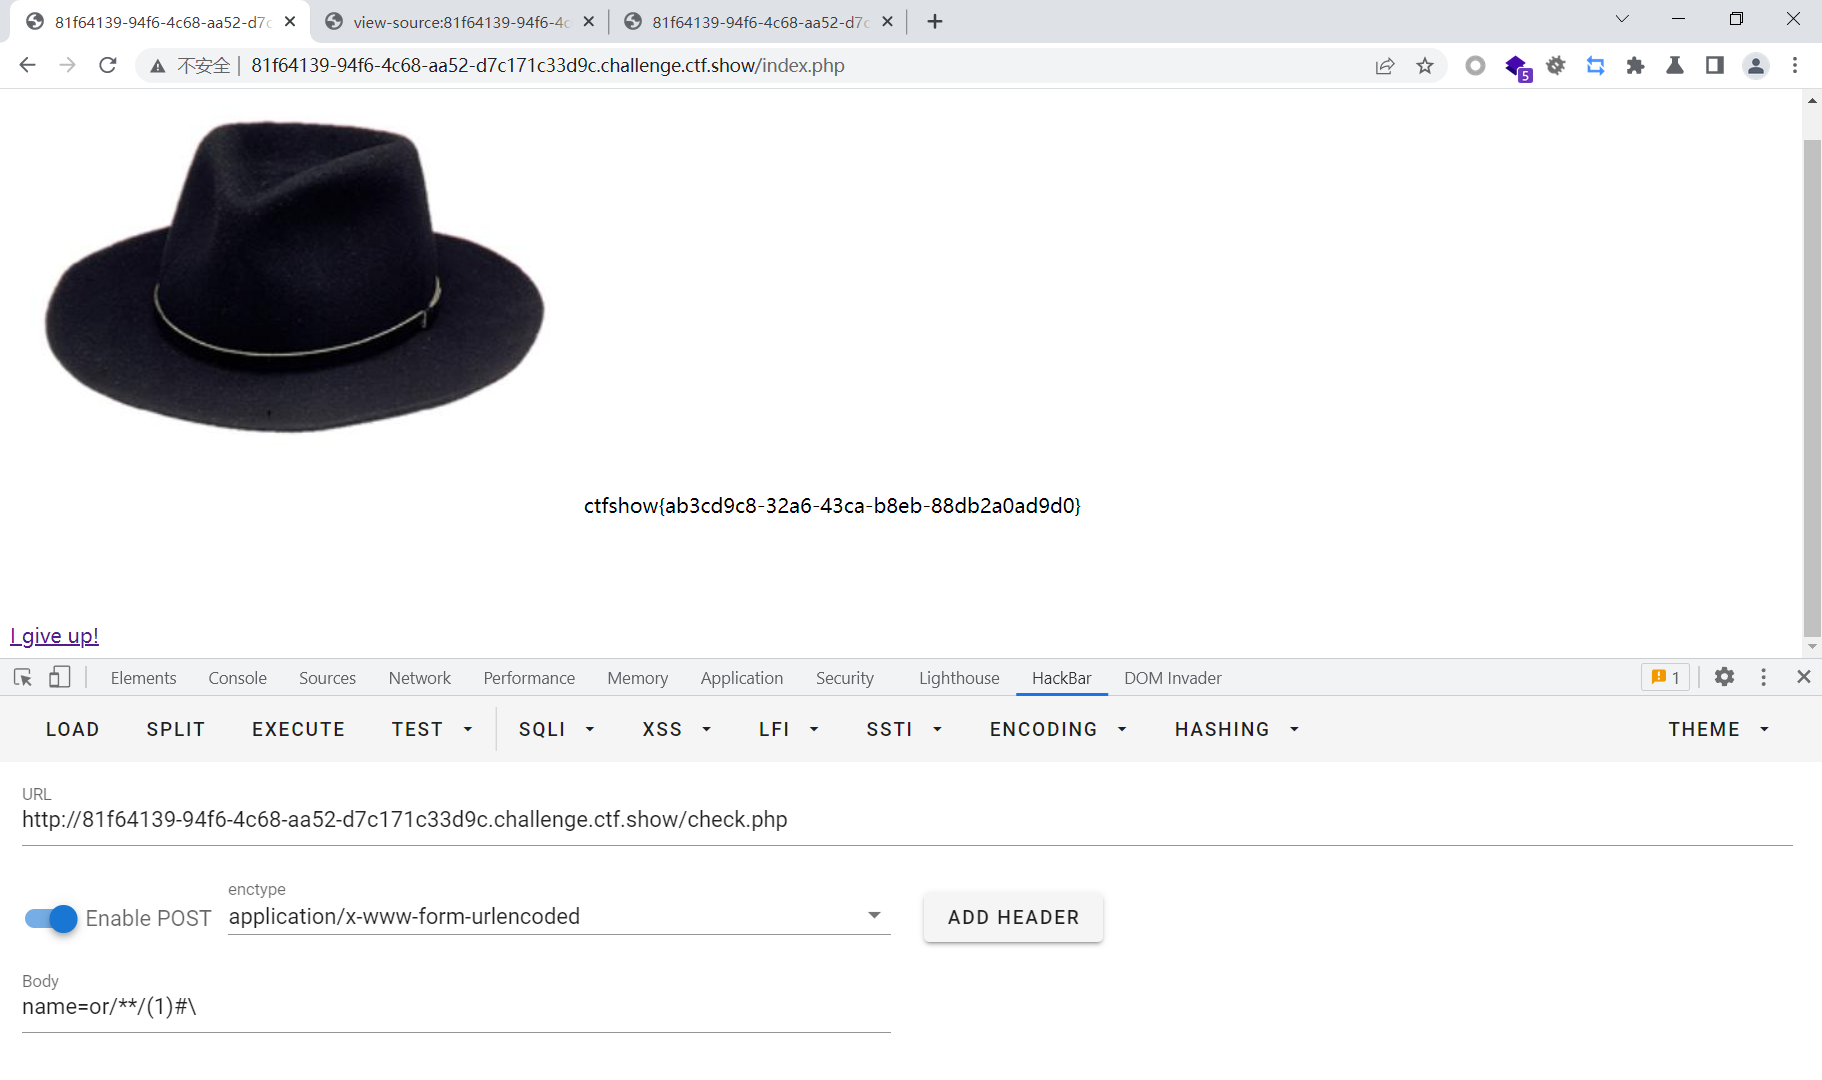This screenshot has height=1080, width=1822.
Task: Open the view-source browser tab
Action: [x=455, y=20]
